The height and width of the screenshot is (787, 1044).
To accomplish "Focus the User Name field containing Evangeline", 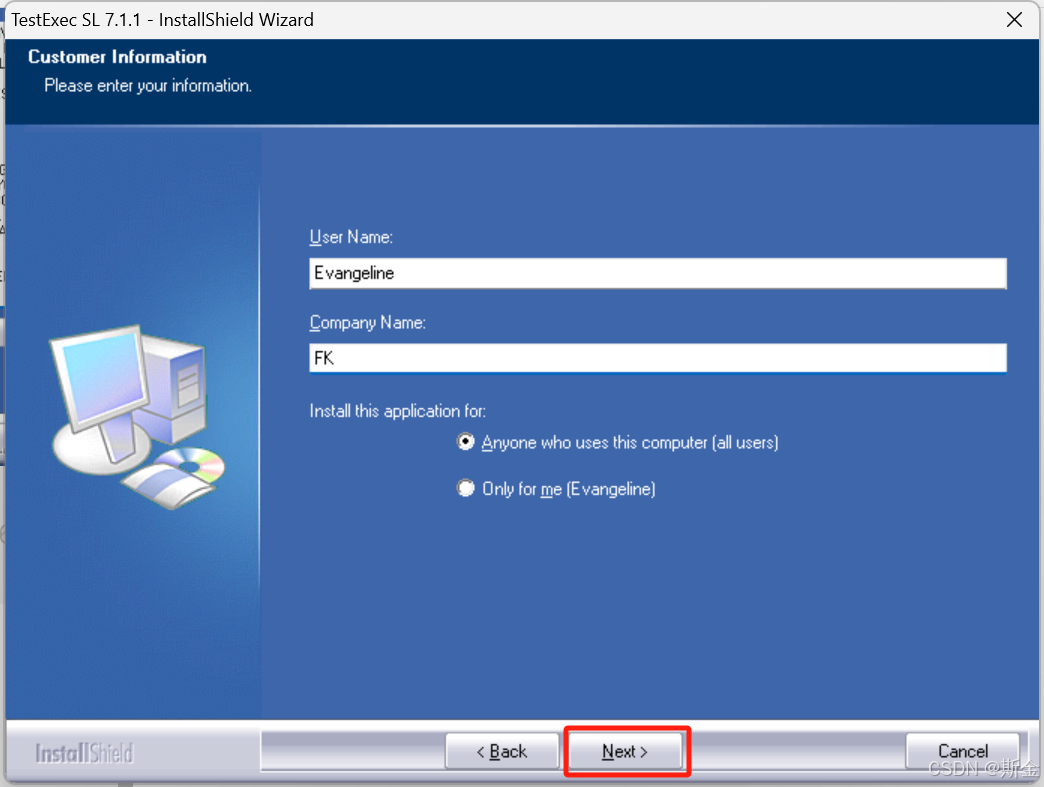I will pyautogui.click(x=658, y=273).
